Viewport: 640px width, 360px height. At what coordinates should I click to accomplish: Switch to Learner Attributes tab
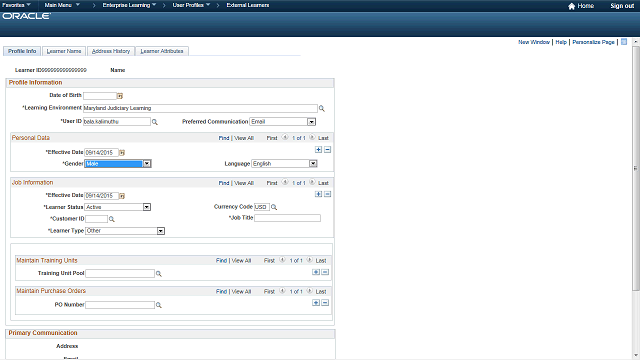pos(162,51)
